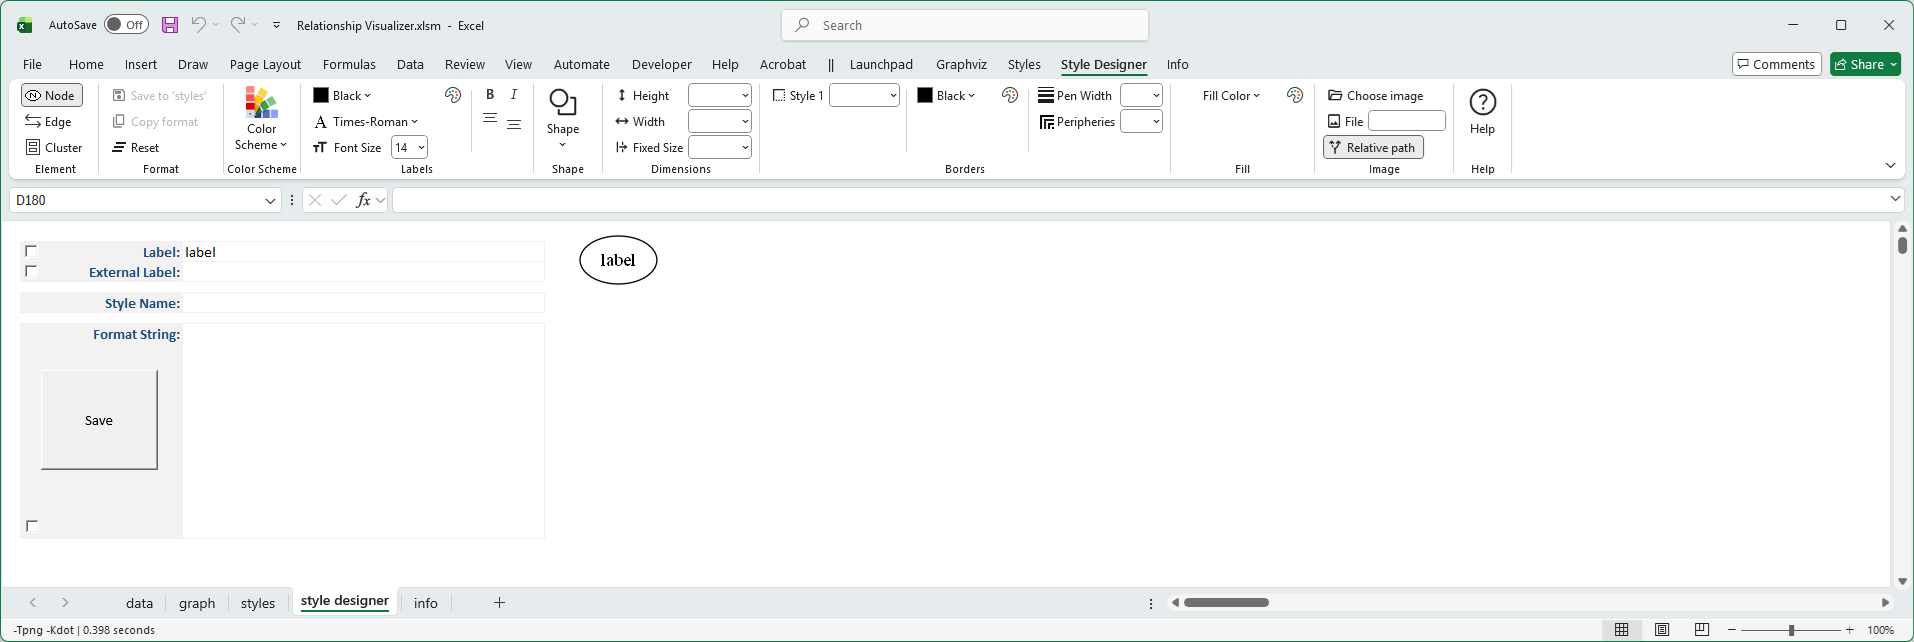
Task: Open the Graphviz ribbon tab
Action: coord(961,65)
